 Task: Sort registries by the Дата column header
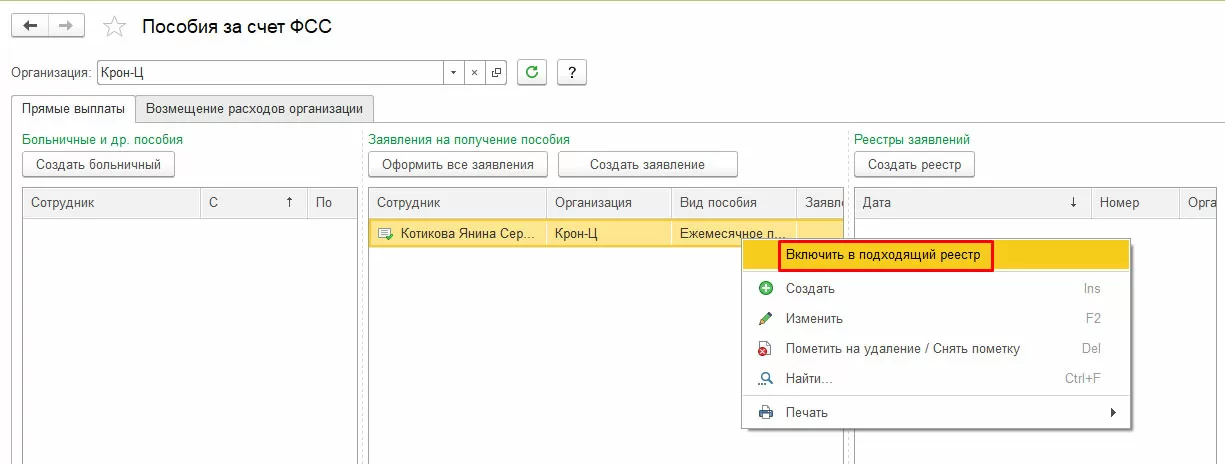coord(973,202)
